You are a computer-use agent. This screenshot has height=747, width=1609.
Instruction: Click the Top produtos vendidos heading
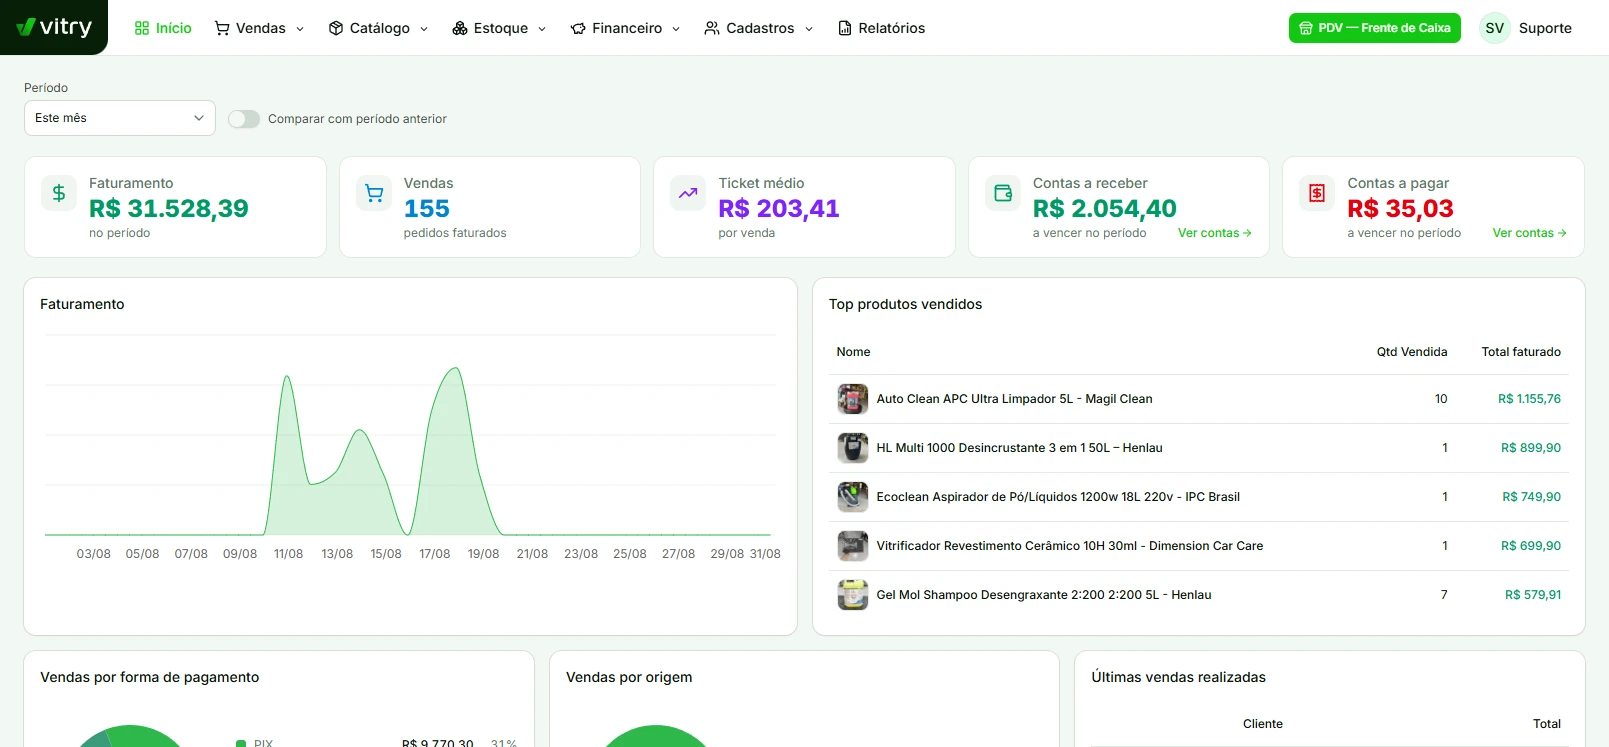point(905,304)
